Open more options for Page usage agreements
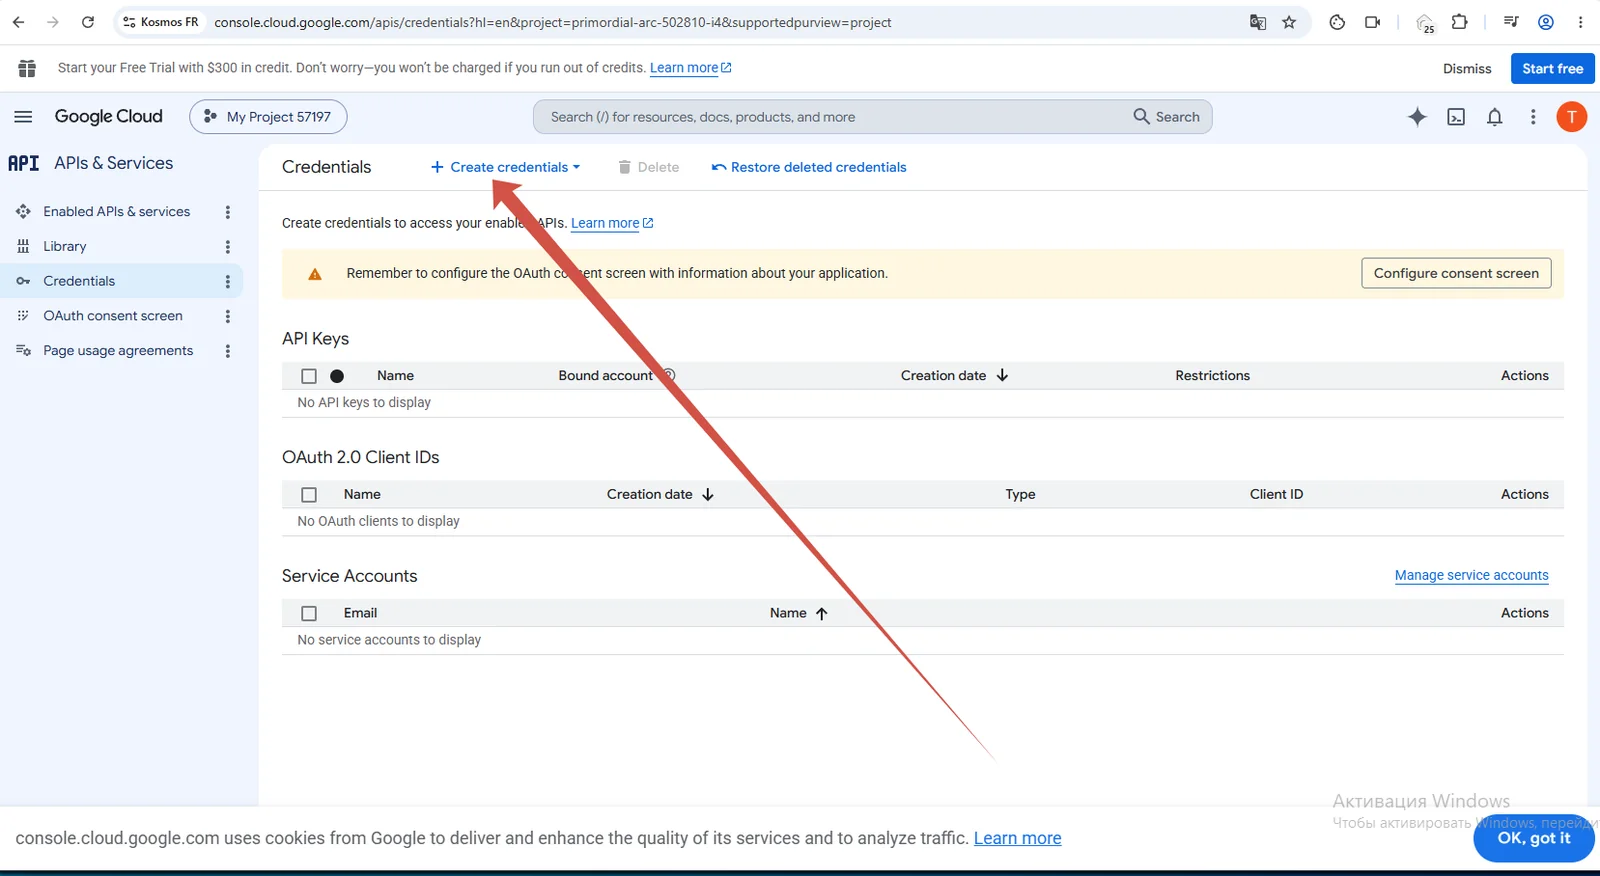1600x876 pixels. (228, 351)
